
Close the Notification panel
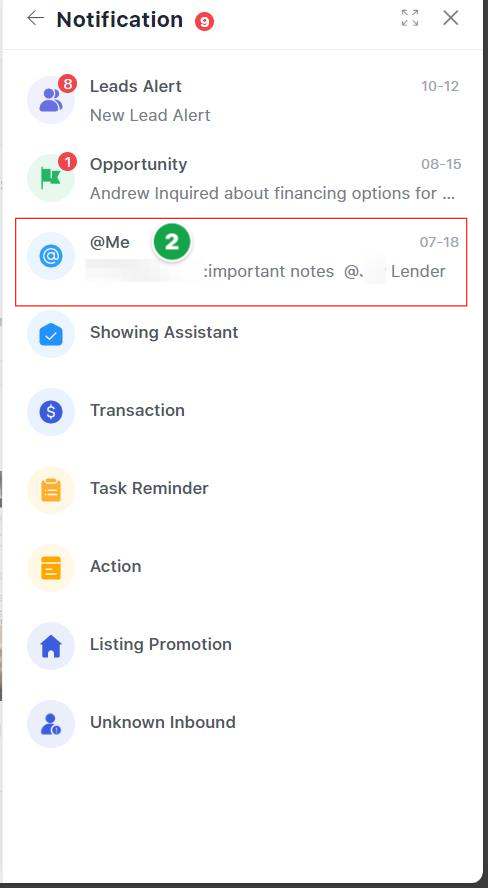(451, 18)
